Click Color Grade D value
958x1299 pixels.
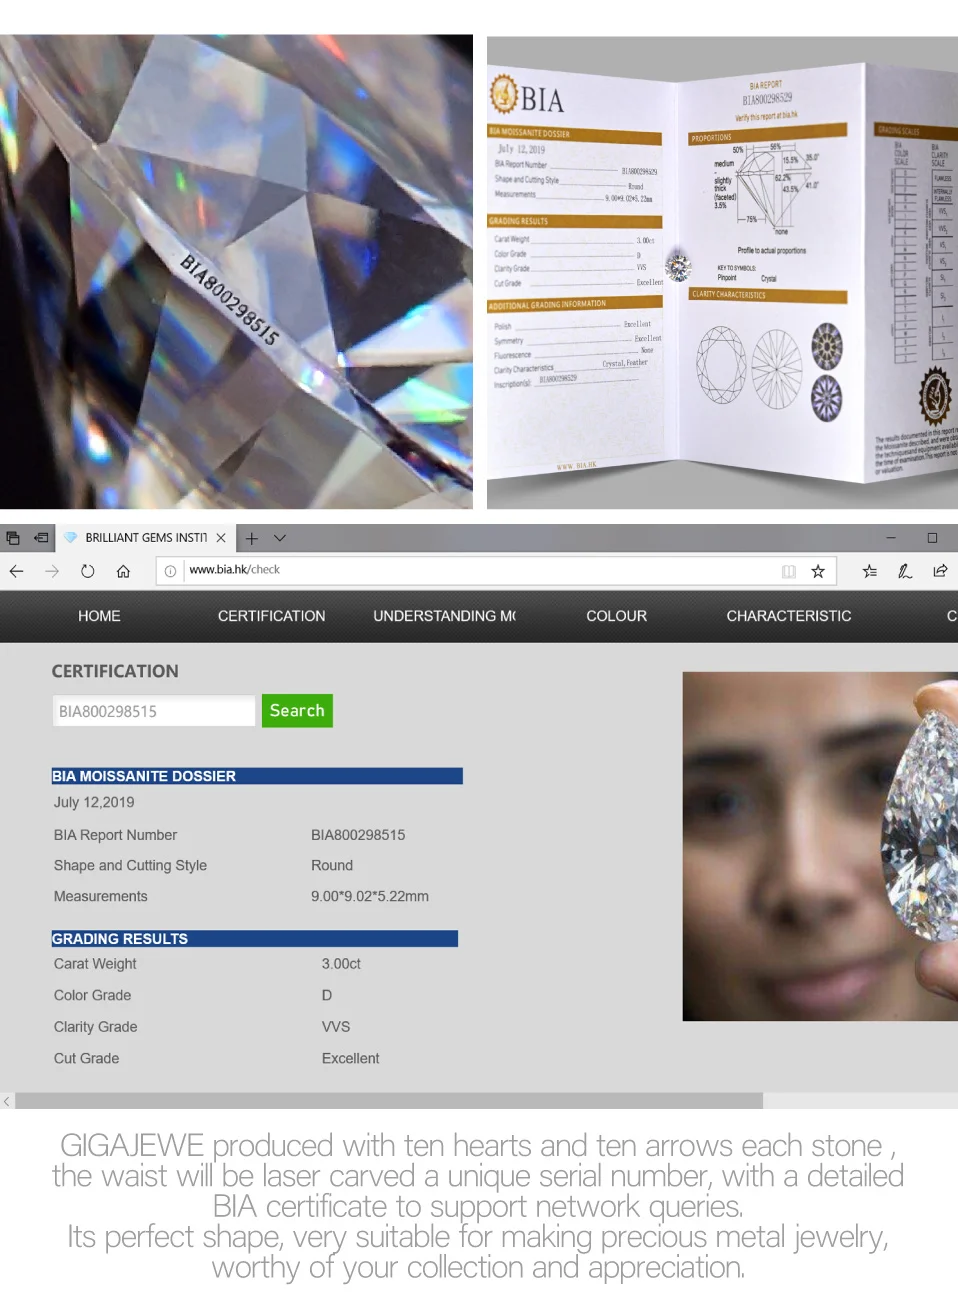(x=327, y=995)
